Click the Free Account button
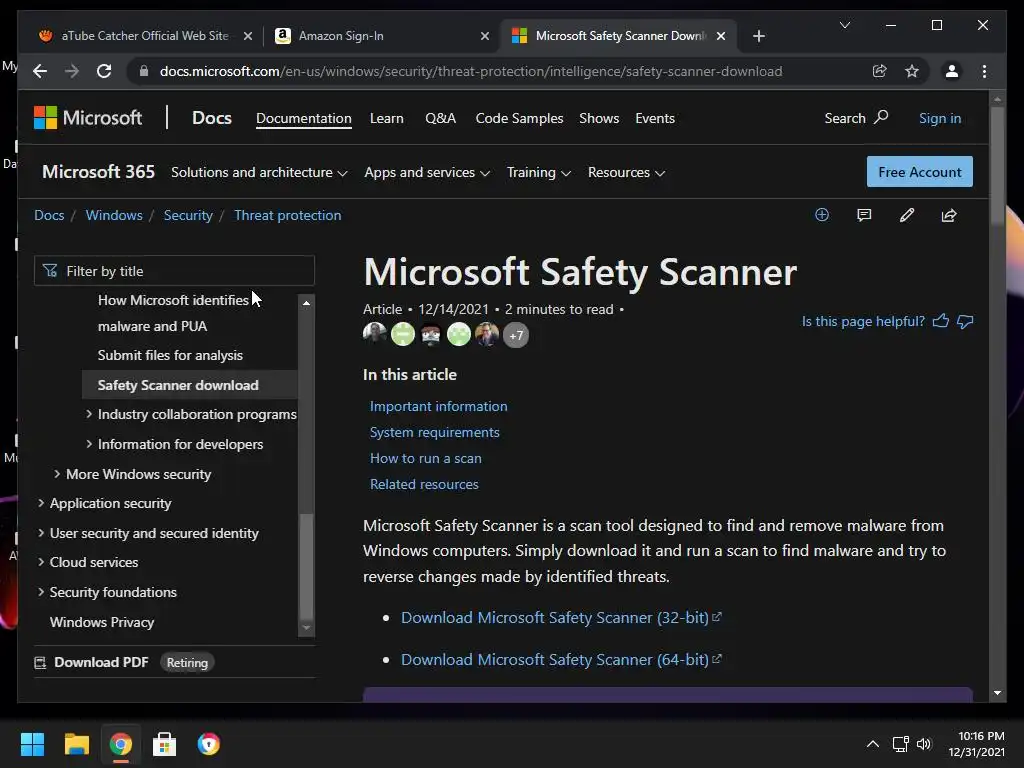 coord(920,172)
